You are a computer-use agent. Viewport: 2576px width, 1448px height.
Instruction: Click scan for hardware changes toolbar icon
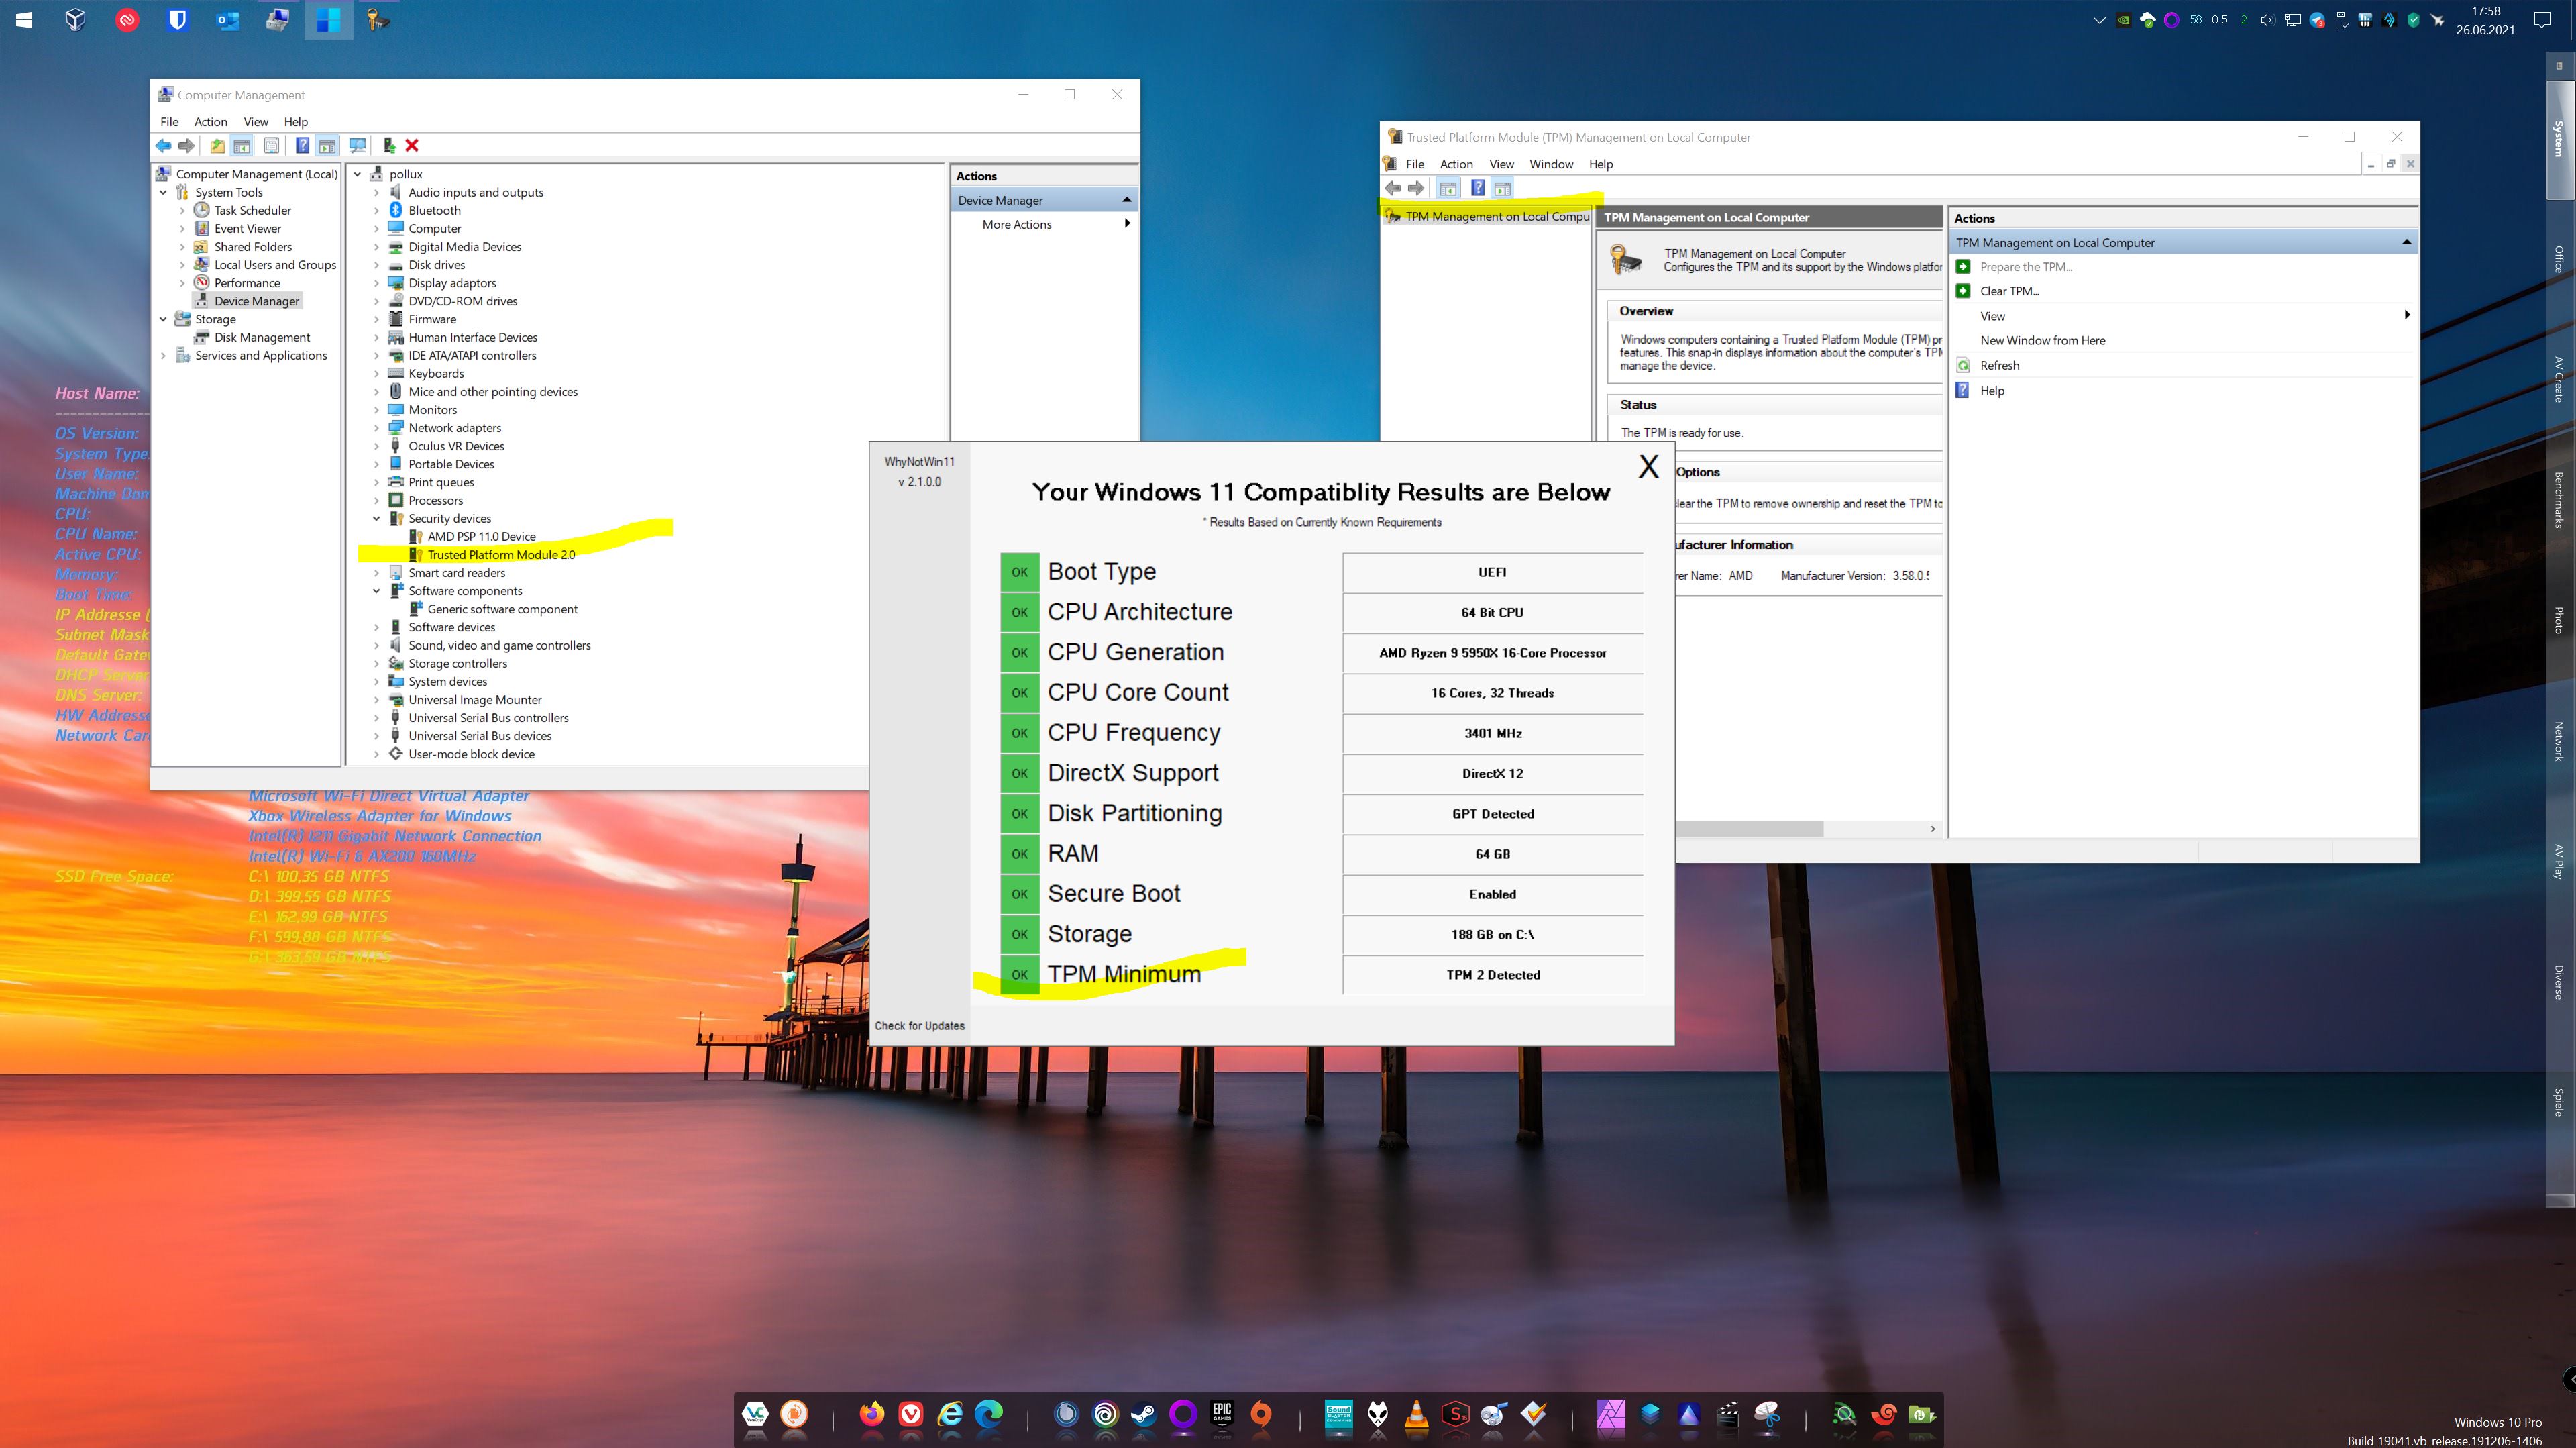[x=357, y=146]
